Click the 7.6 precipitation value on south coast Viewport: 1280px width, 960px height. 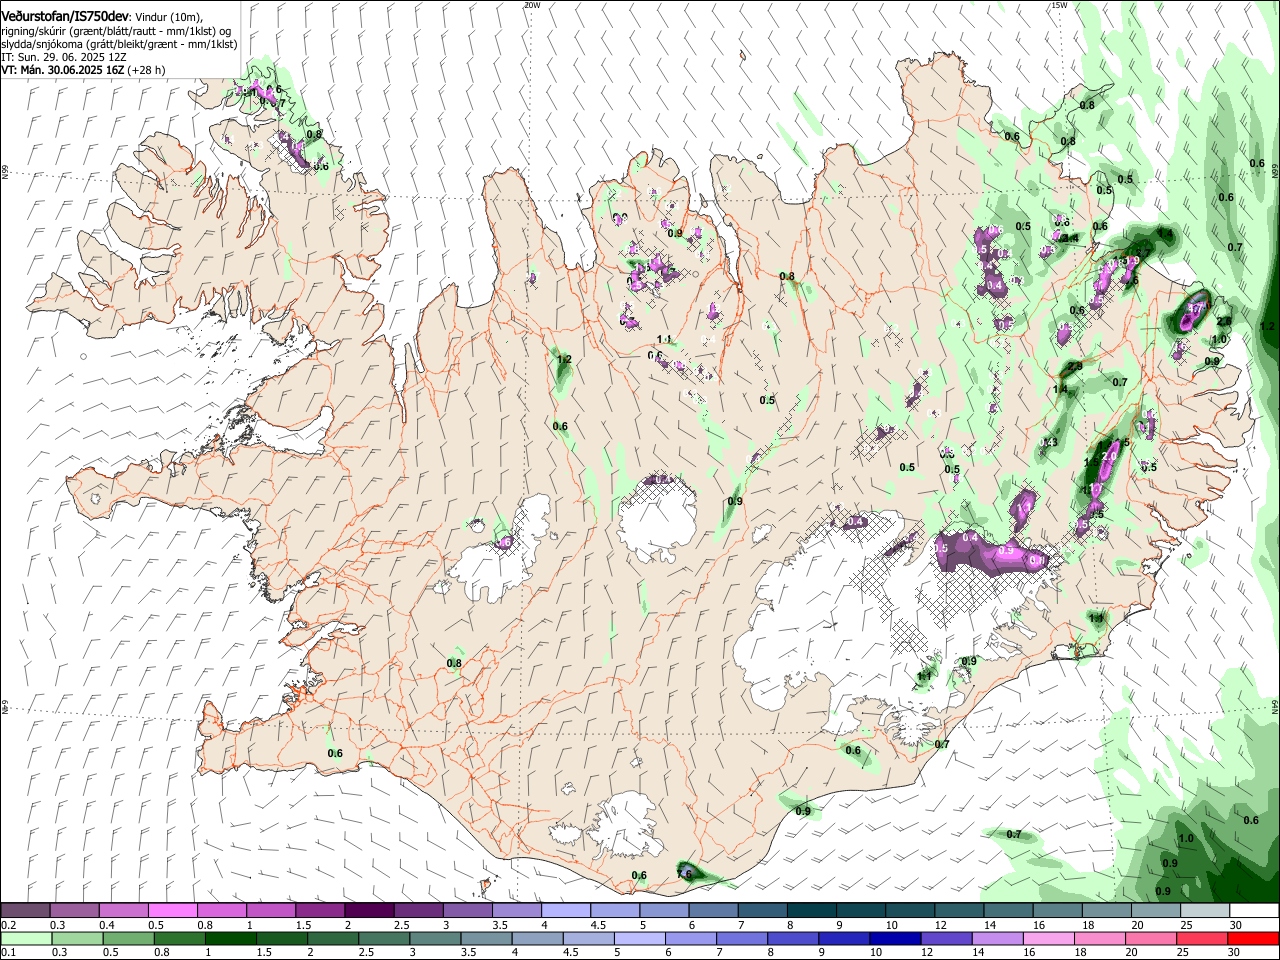tap(684, 873)
